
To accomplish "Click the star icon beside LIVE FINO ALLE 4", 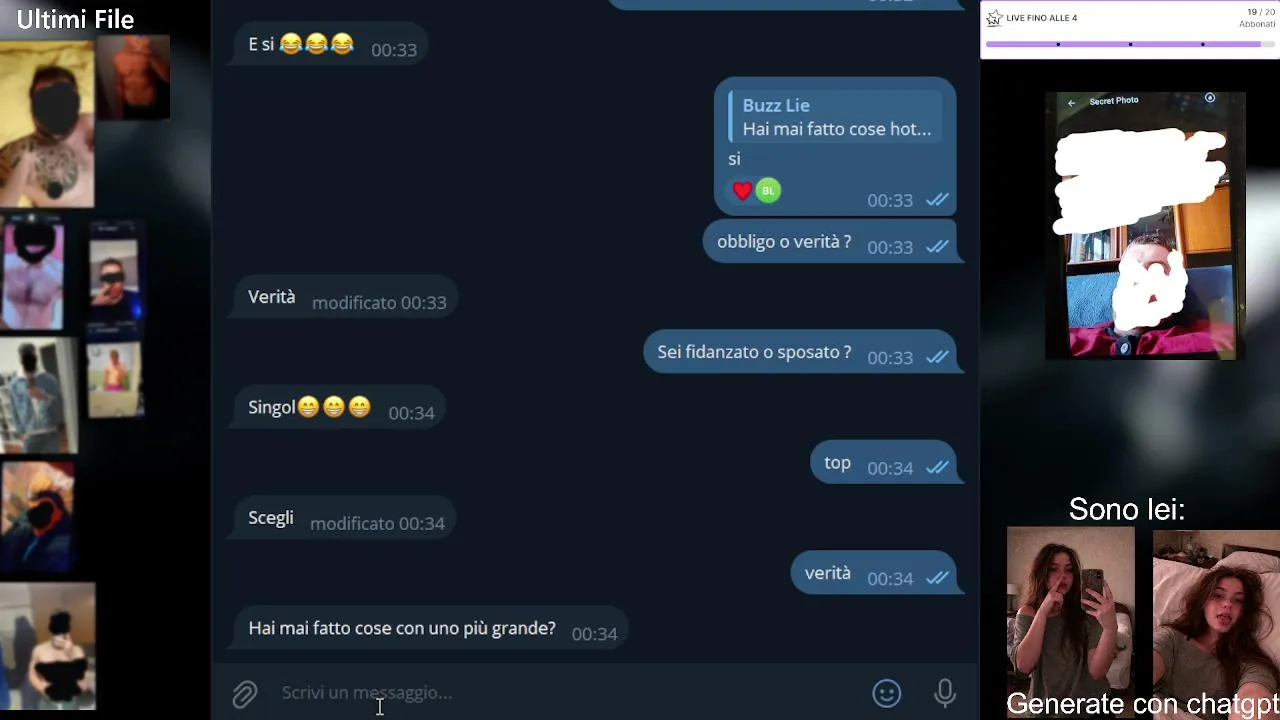I will tap(994, 18).
